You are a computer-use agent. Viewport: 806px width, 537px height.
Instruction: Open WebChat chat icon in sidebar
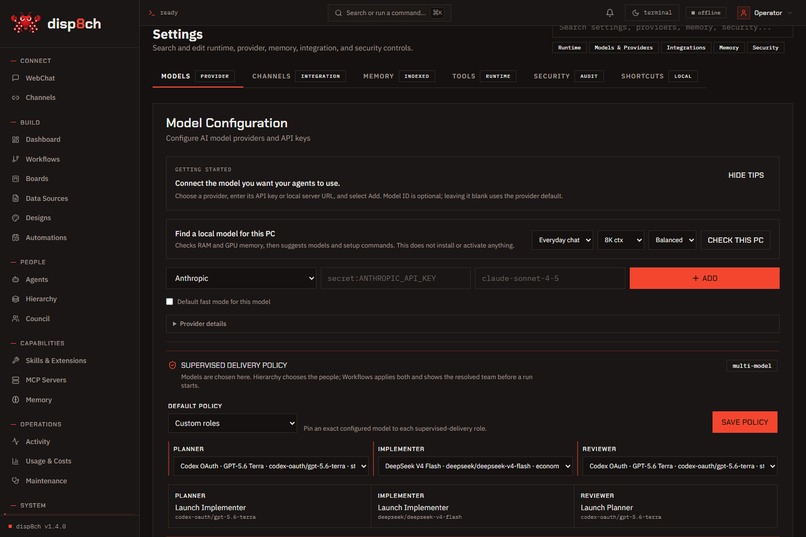[x=15, y=78]
